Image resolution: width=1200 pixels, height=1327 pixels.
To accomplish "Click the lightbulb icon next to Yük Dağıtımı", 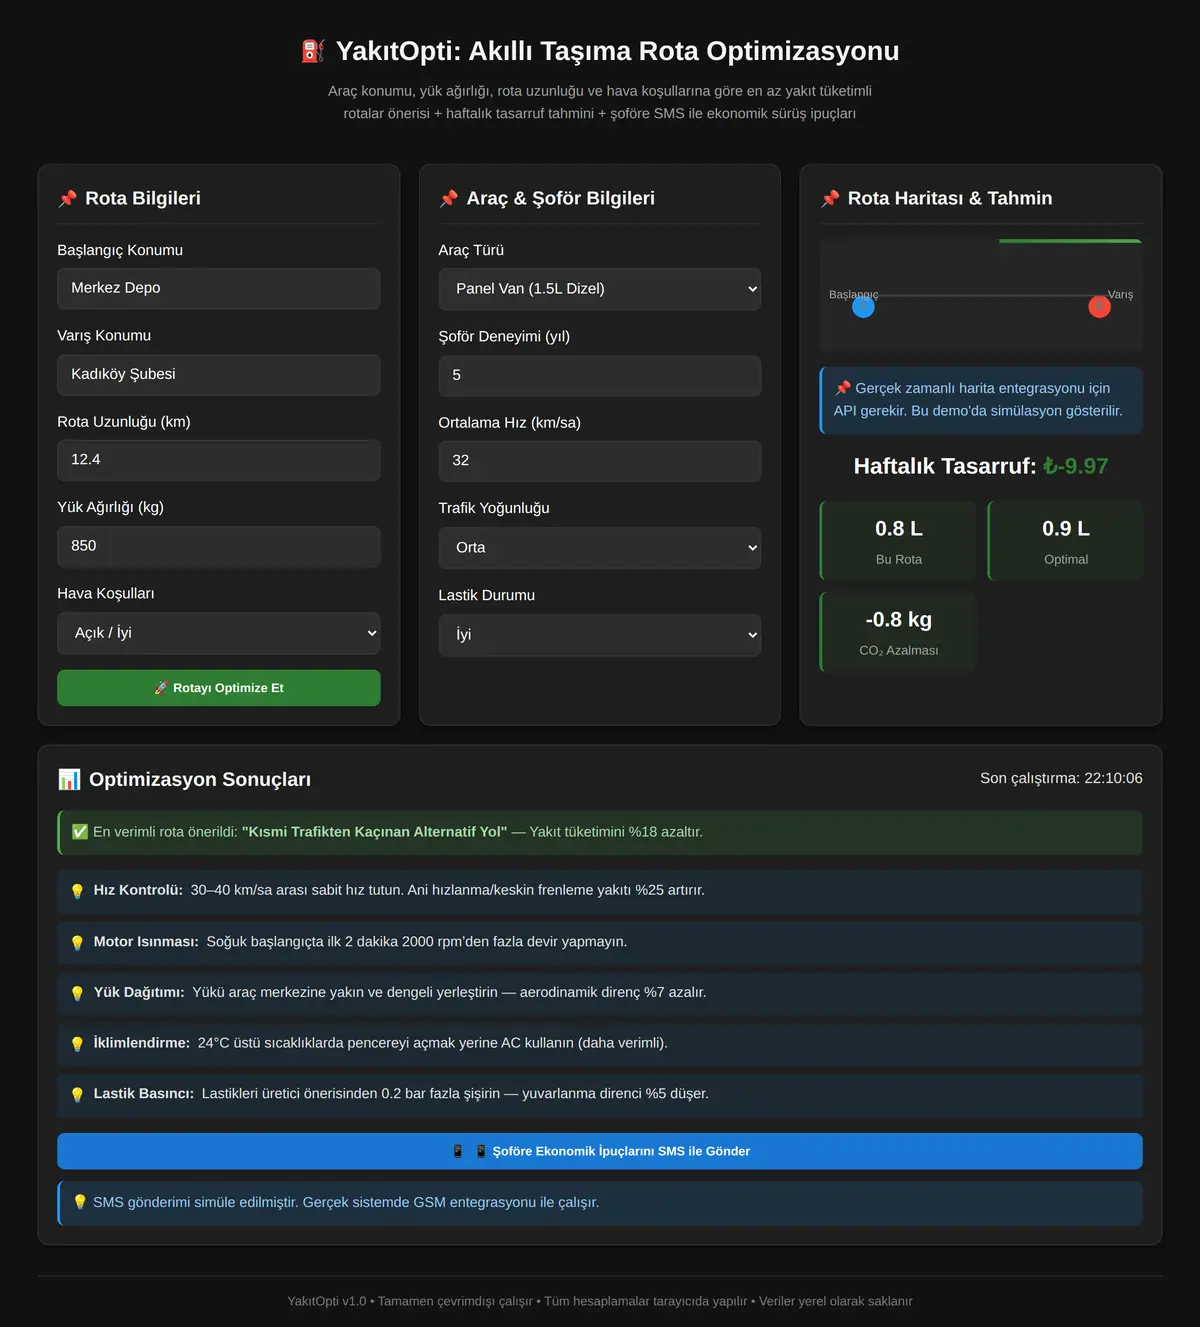I will pos(77,993).
